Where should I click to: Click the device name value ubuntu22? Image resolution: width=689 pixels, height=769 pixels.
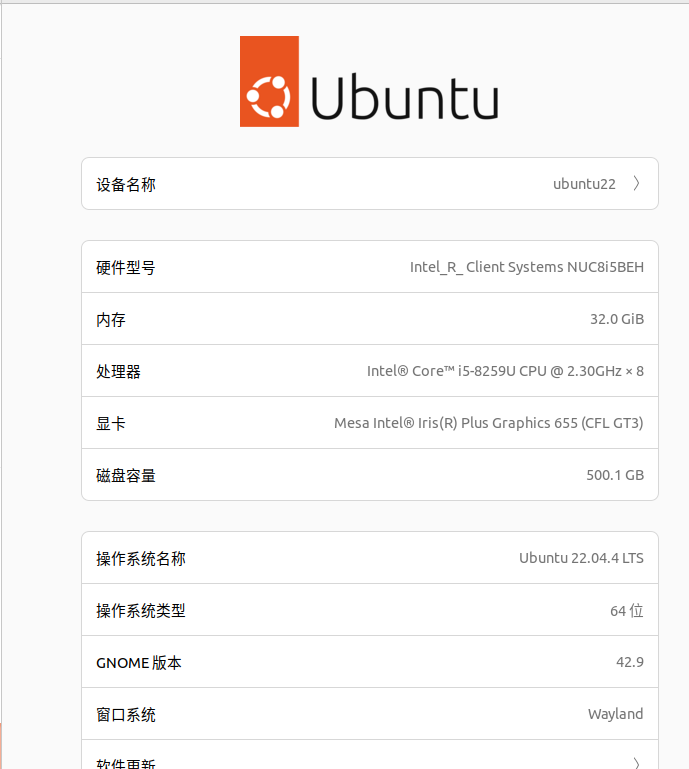point(584,184)
